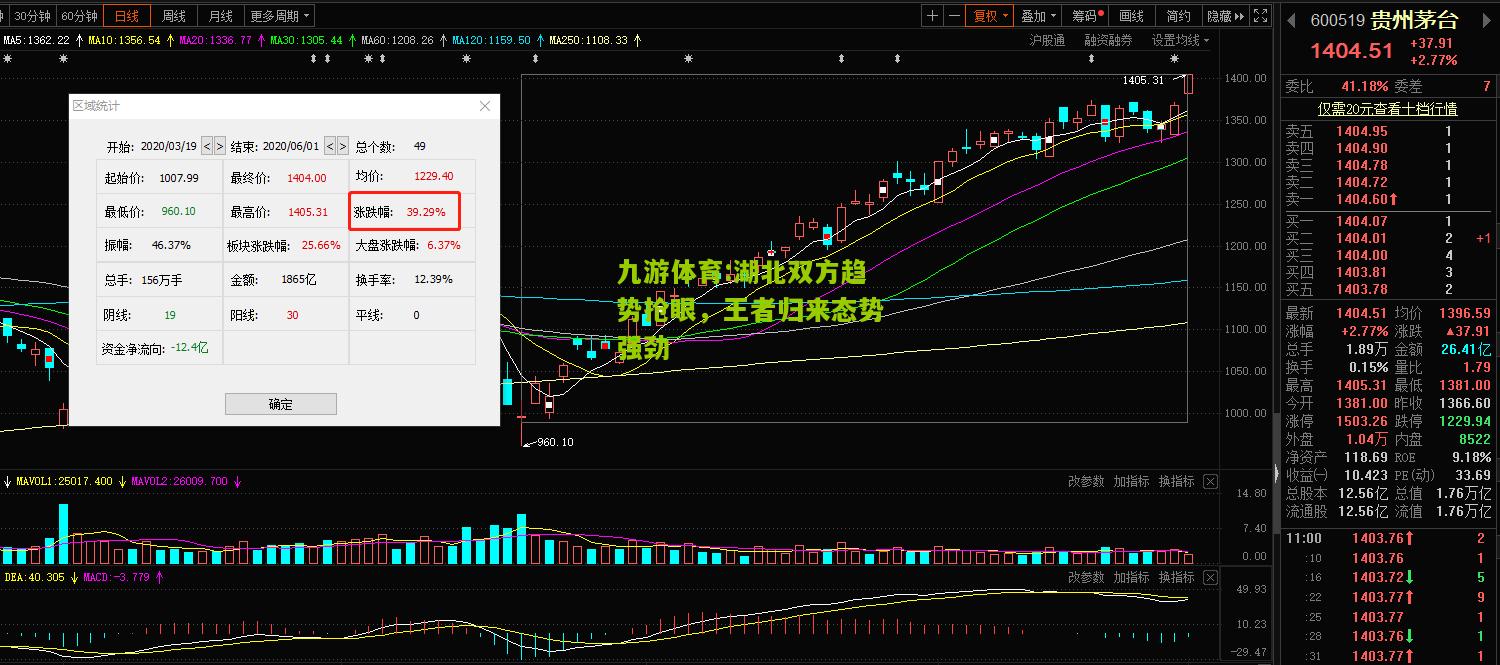
Task: Select the 周线 period tab
Action: (x=174, y=16)
